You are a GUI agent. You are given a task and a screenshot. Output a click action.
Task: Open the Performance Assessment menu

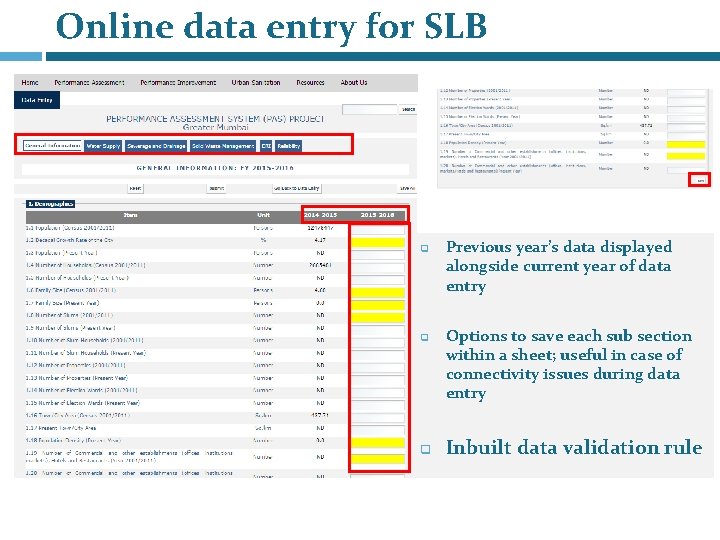click(90, 83)
